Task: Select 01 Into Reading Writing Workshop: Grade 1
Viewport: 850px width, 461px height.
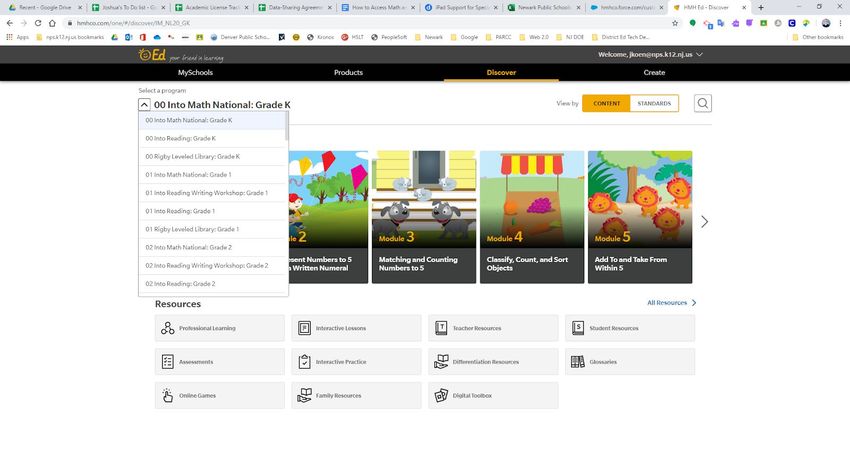Action: point(212,193)
